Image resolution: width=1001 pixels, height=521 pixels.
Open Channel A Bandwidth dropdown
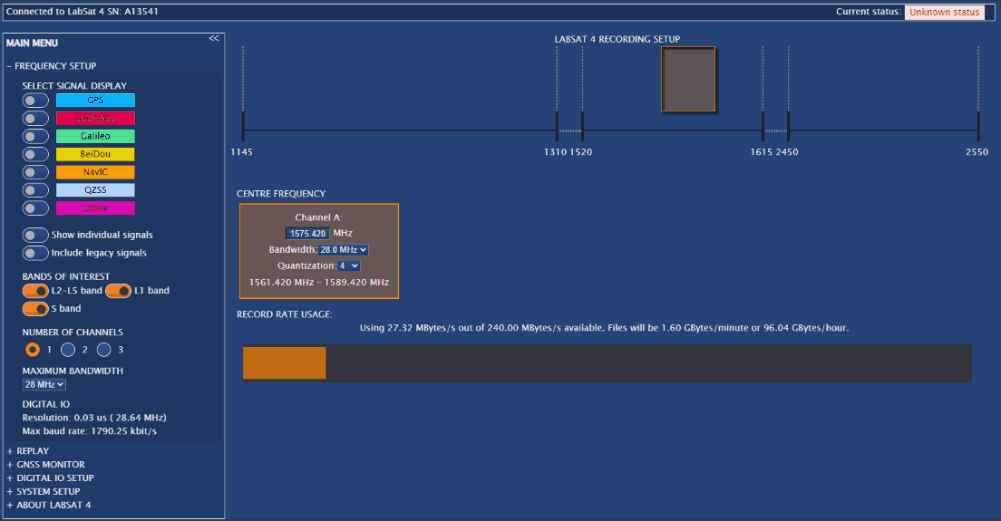(343, 250)
